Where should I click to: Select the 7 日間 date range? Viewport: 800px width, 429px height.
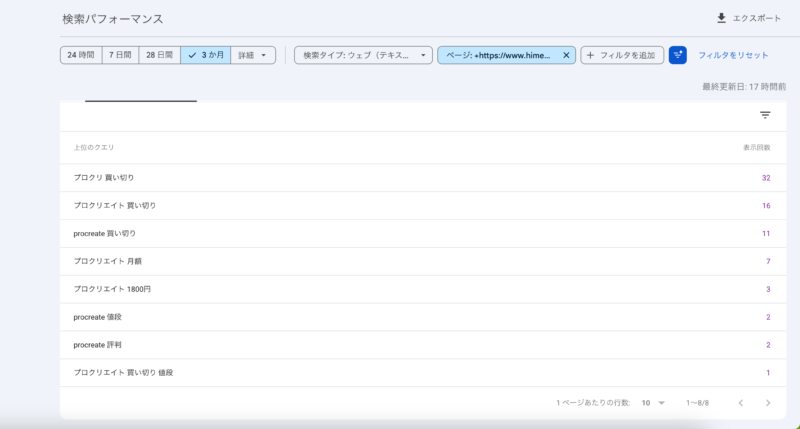click(120, 55)
